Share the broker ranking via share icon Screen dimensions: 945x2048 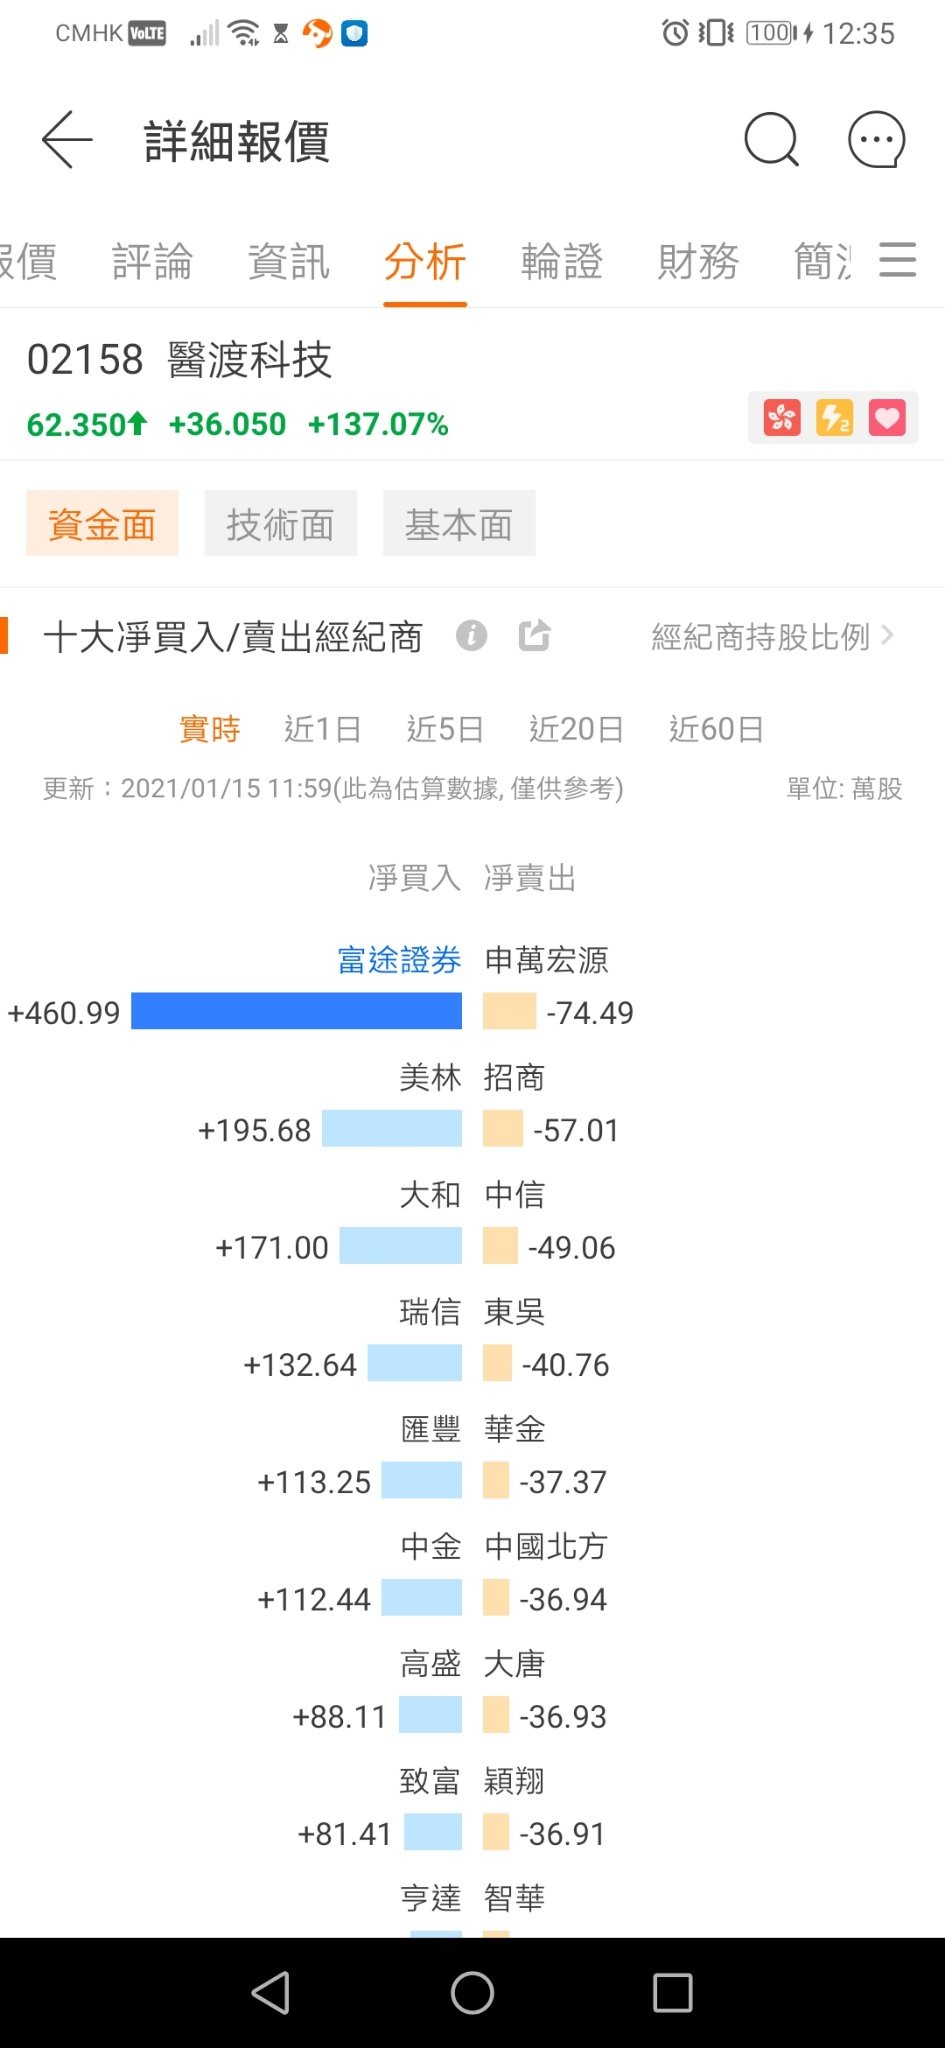(535, 636)
